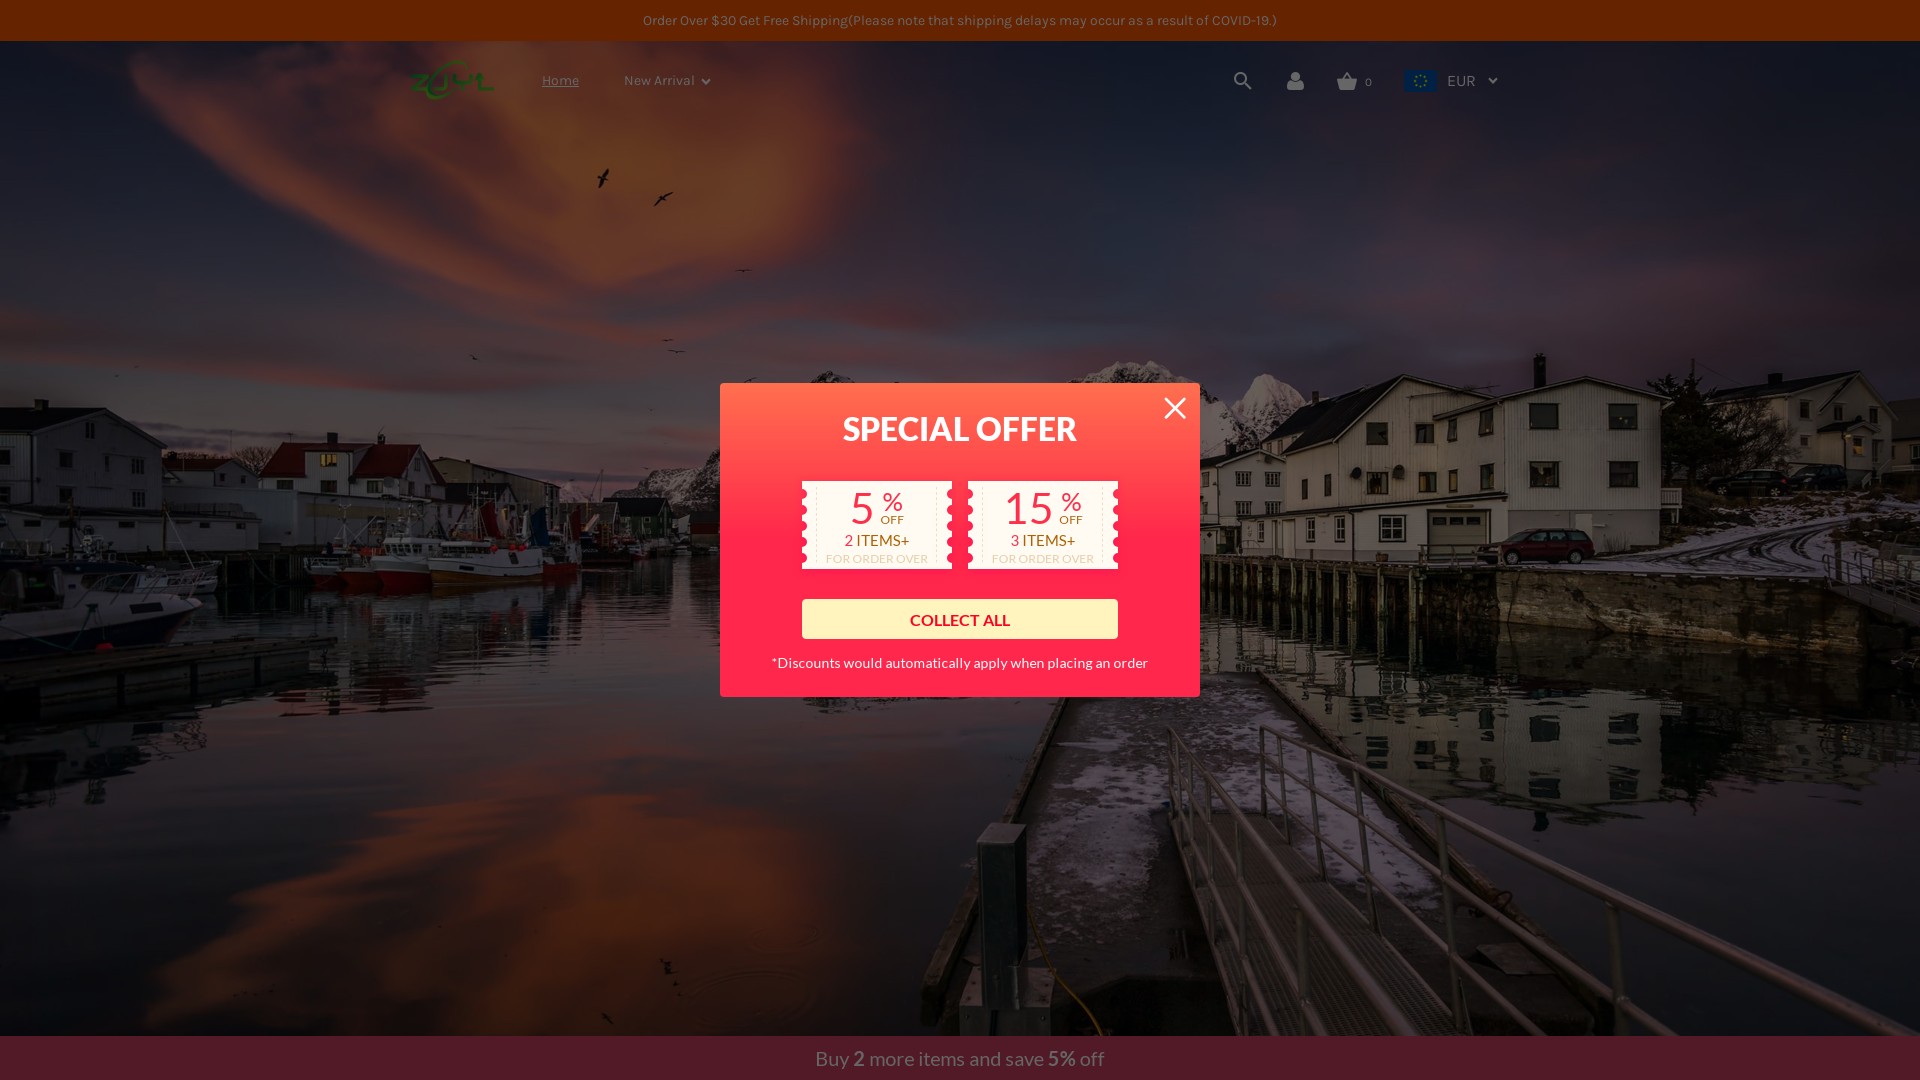1920x1080 pixels.
Task: Click the free shipping announcement banner
Action: [959, 20]
